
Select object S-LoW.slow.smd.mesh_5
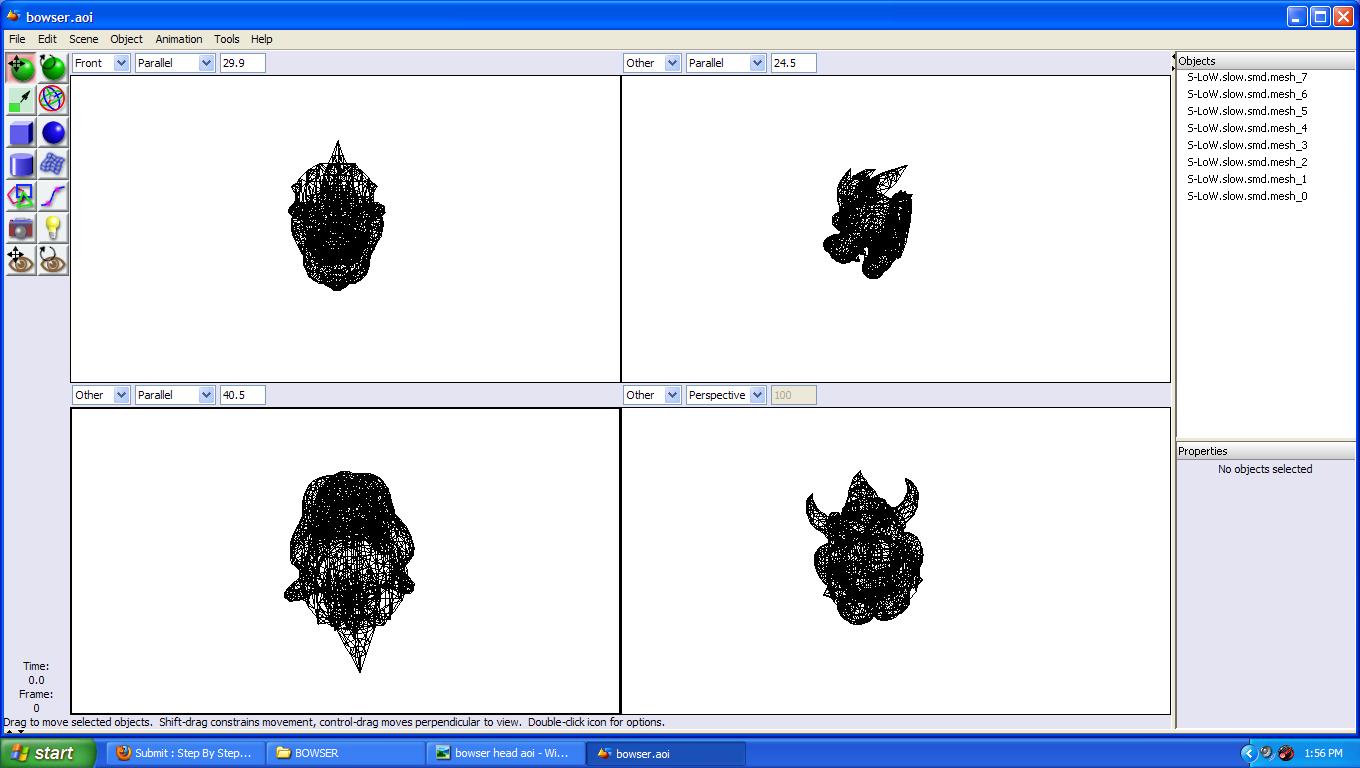click(1247, 111)
